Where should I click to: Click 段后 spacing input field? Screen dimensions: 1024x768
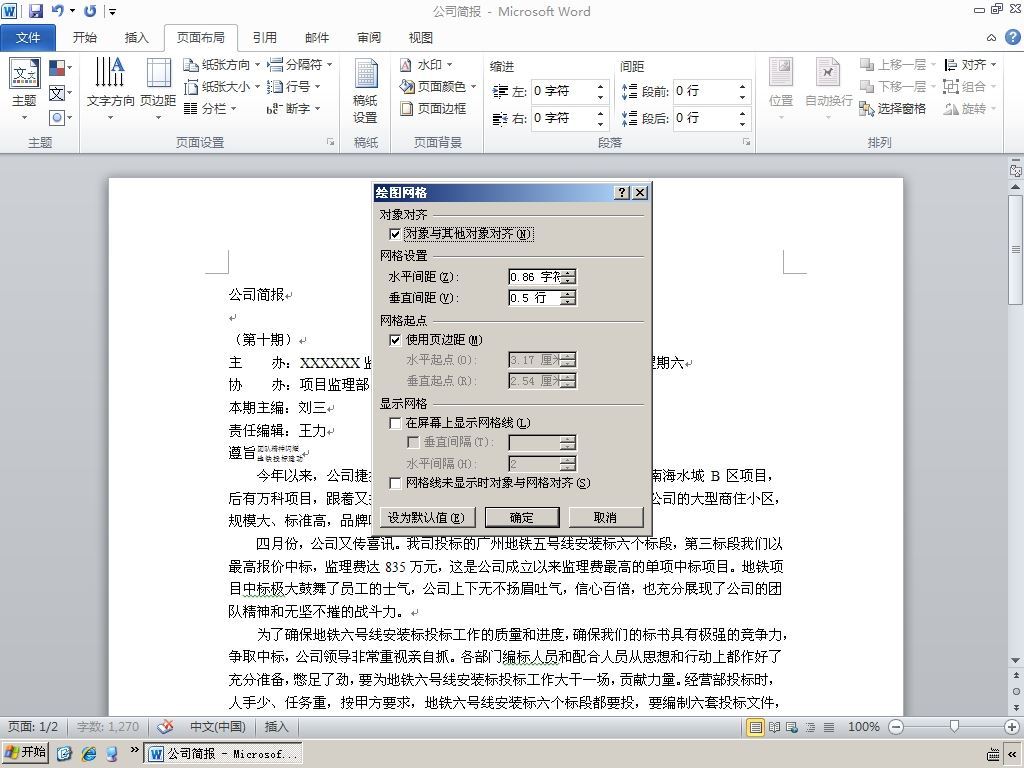[x=704, y=118]
